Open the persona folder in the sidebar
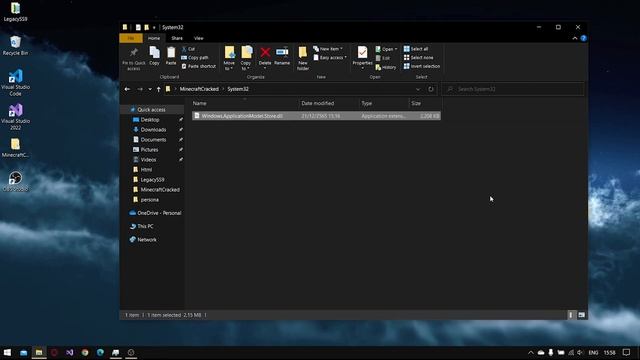Screen dimensions: 640x360 [x=149, y=200]
